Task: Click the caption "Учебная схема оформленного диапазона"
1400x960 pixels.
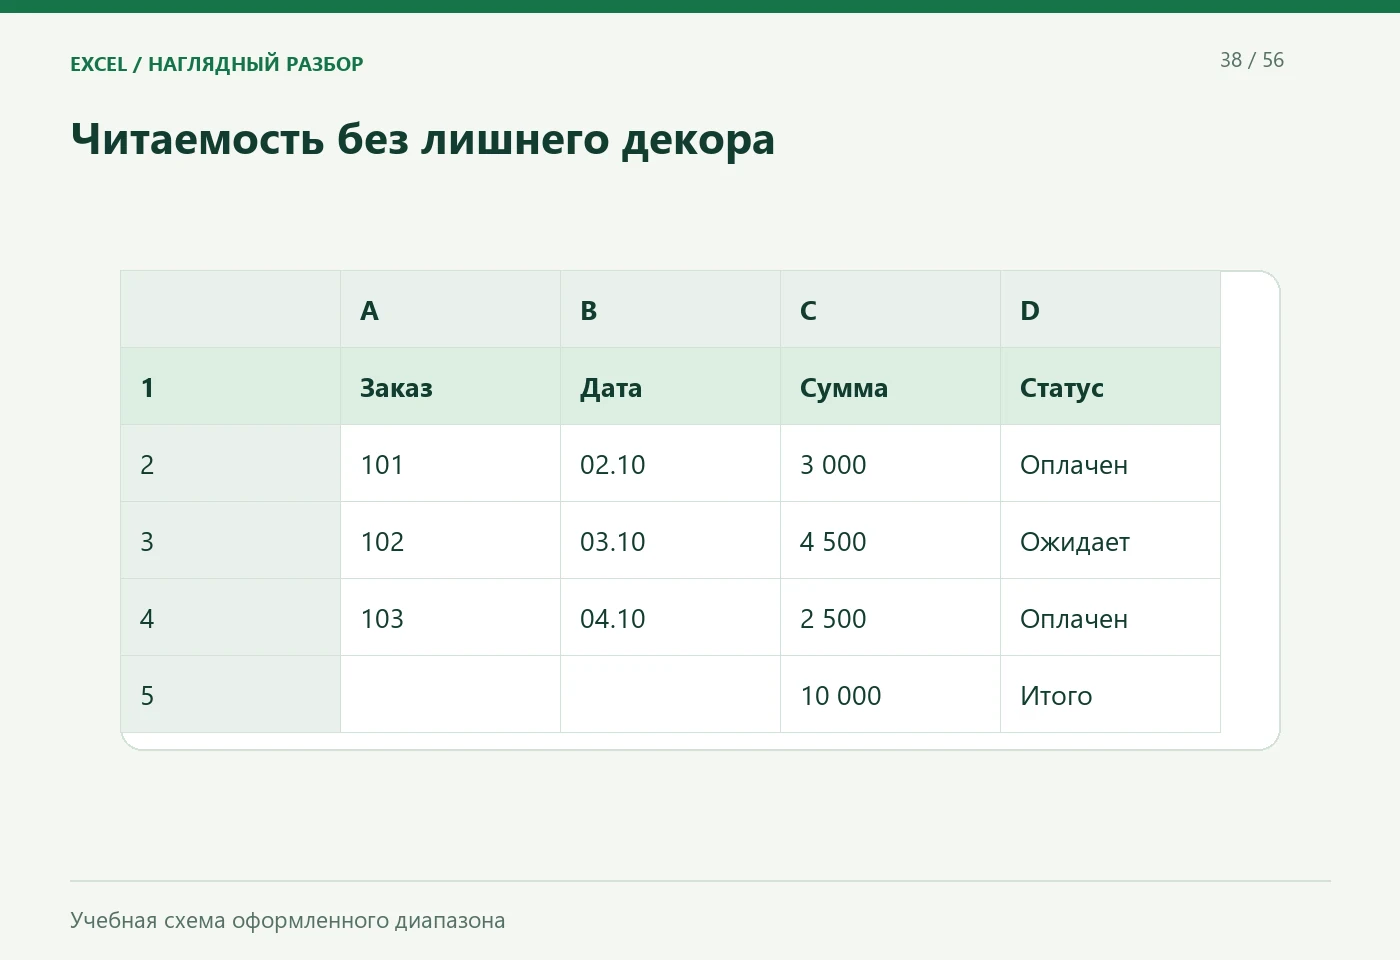Action: pos(288,921)
